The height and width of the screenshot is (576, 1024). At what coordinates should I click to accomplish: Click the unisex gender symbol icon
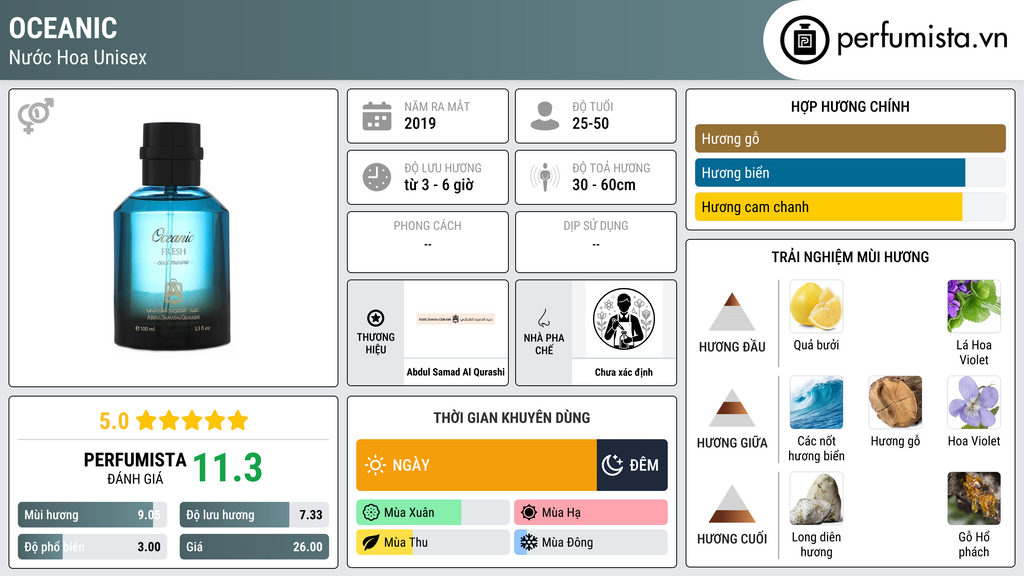click(x=36, y=116)
